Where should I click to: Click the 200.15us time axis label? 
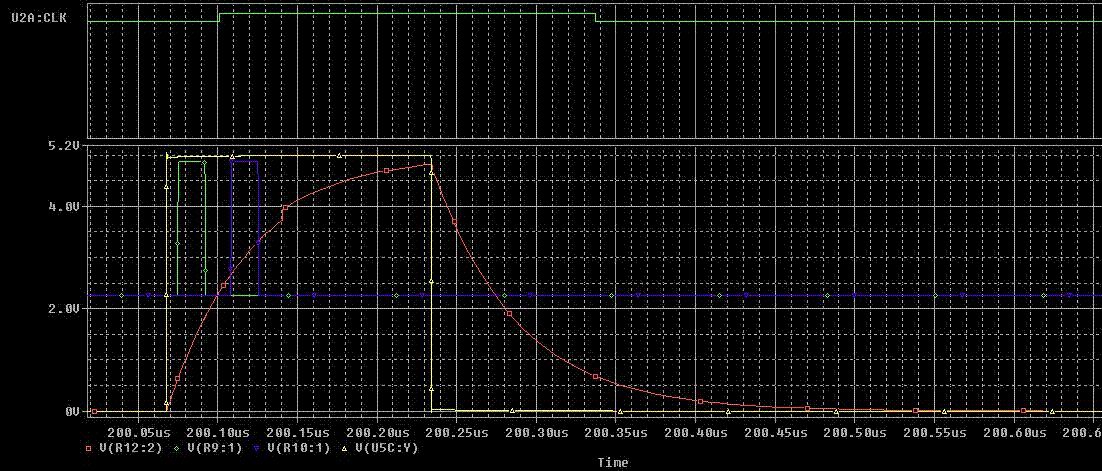(297, 430)
